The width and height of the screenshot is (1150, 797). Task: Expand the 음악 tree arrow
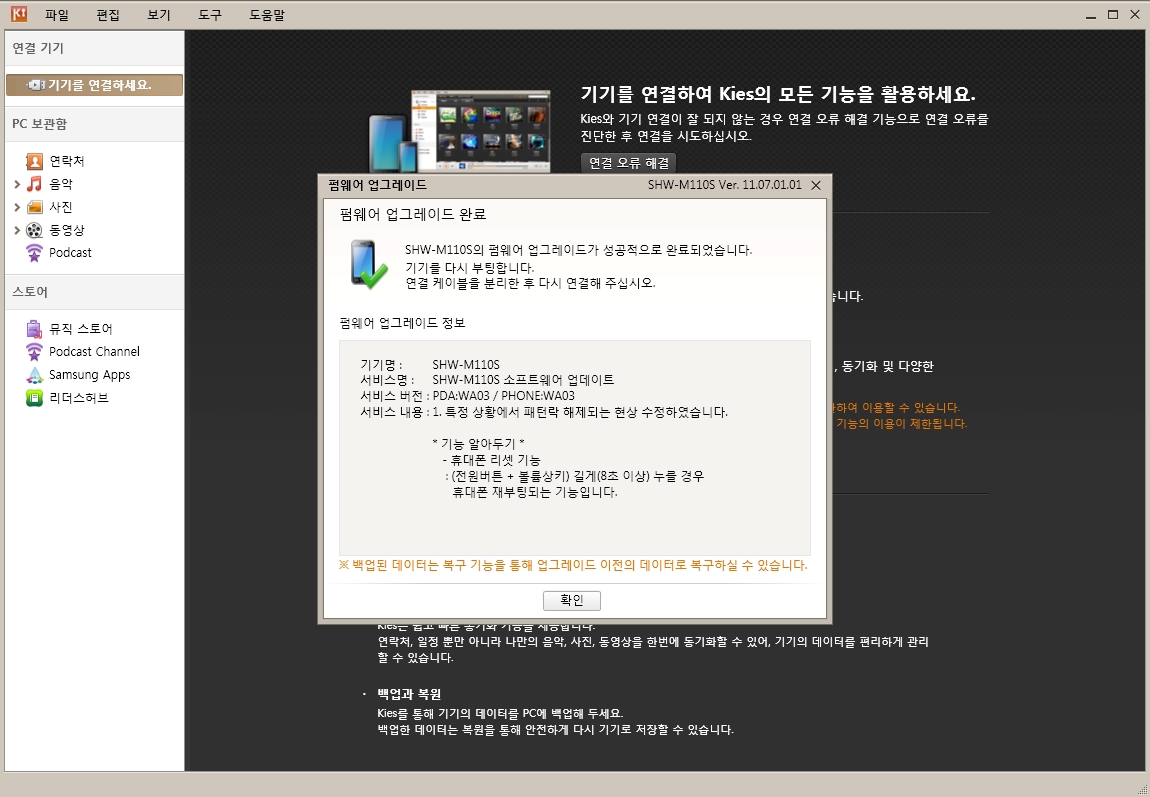17,184
